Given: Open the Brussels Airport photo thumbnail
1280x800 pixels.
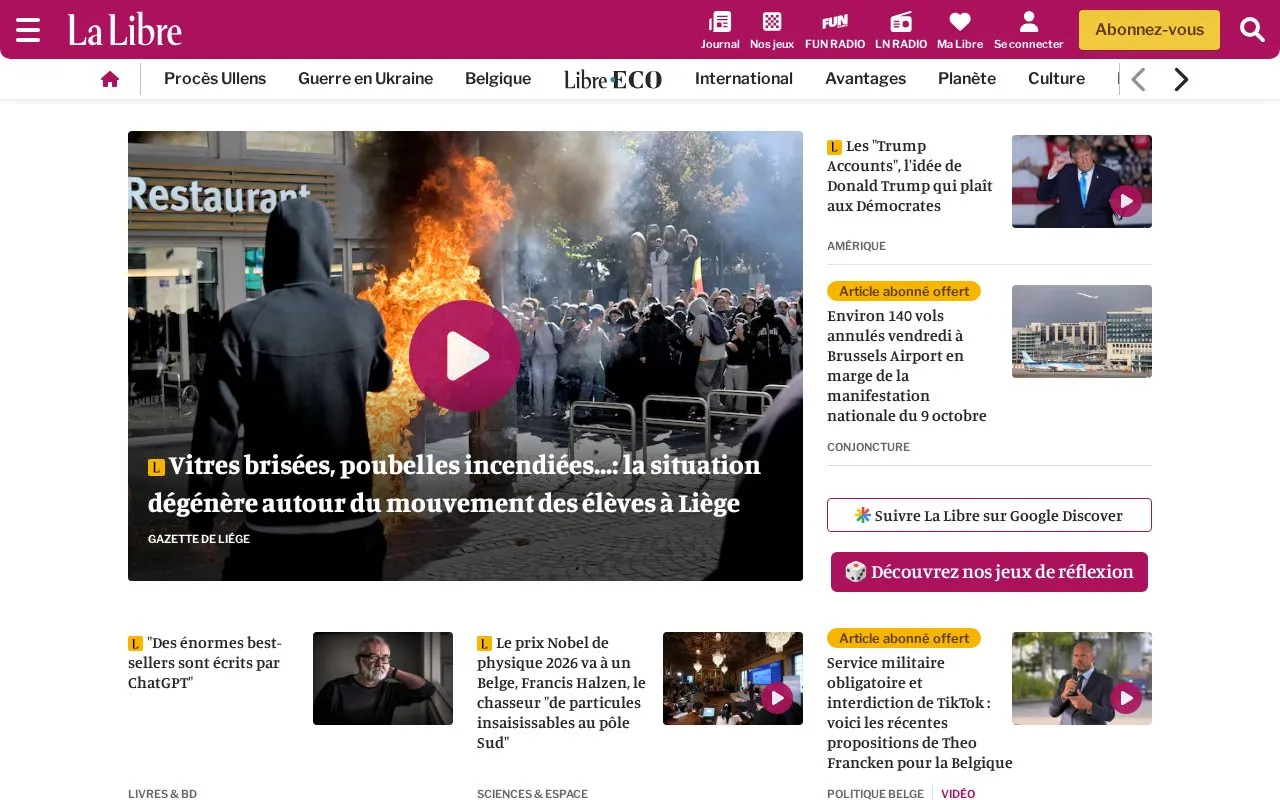Looking at the screenshot, I should tap(1082, 331).
